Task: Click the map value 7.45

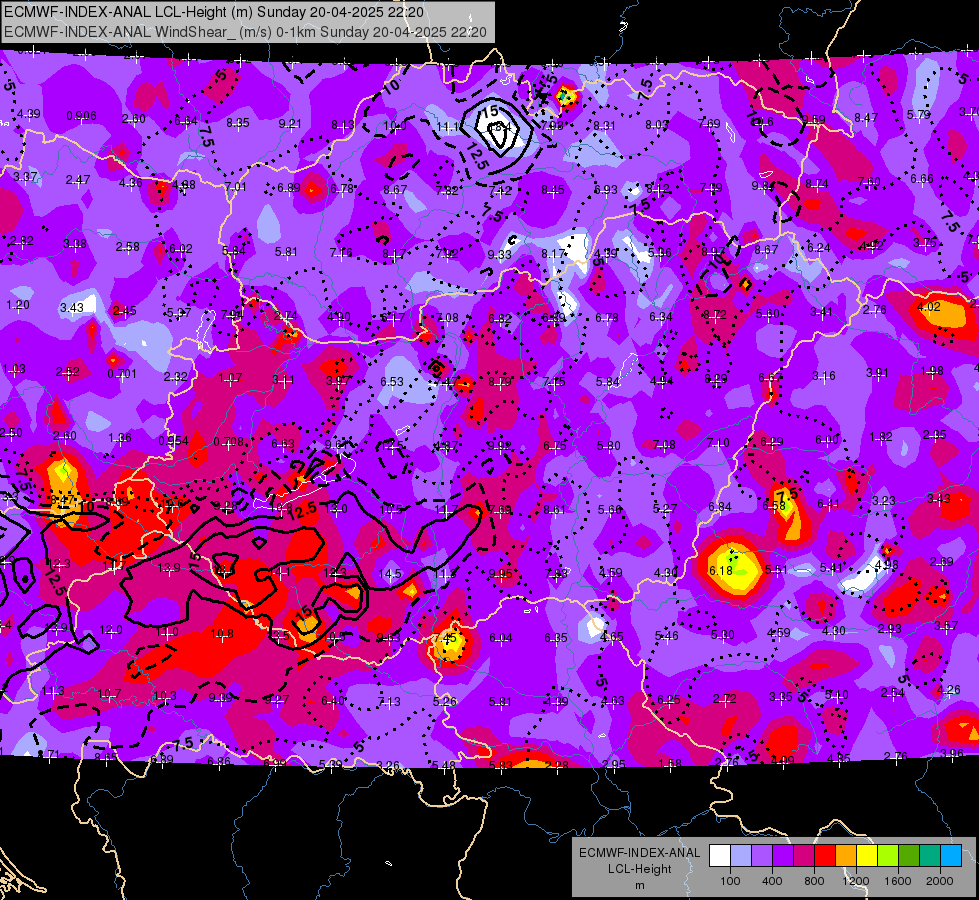Action: coord(445,638)
